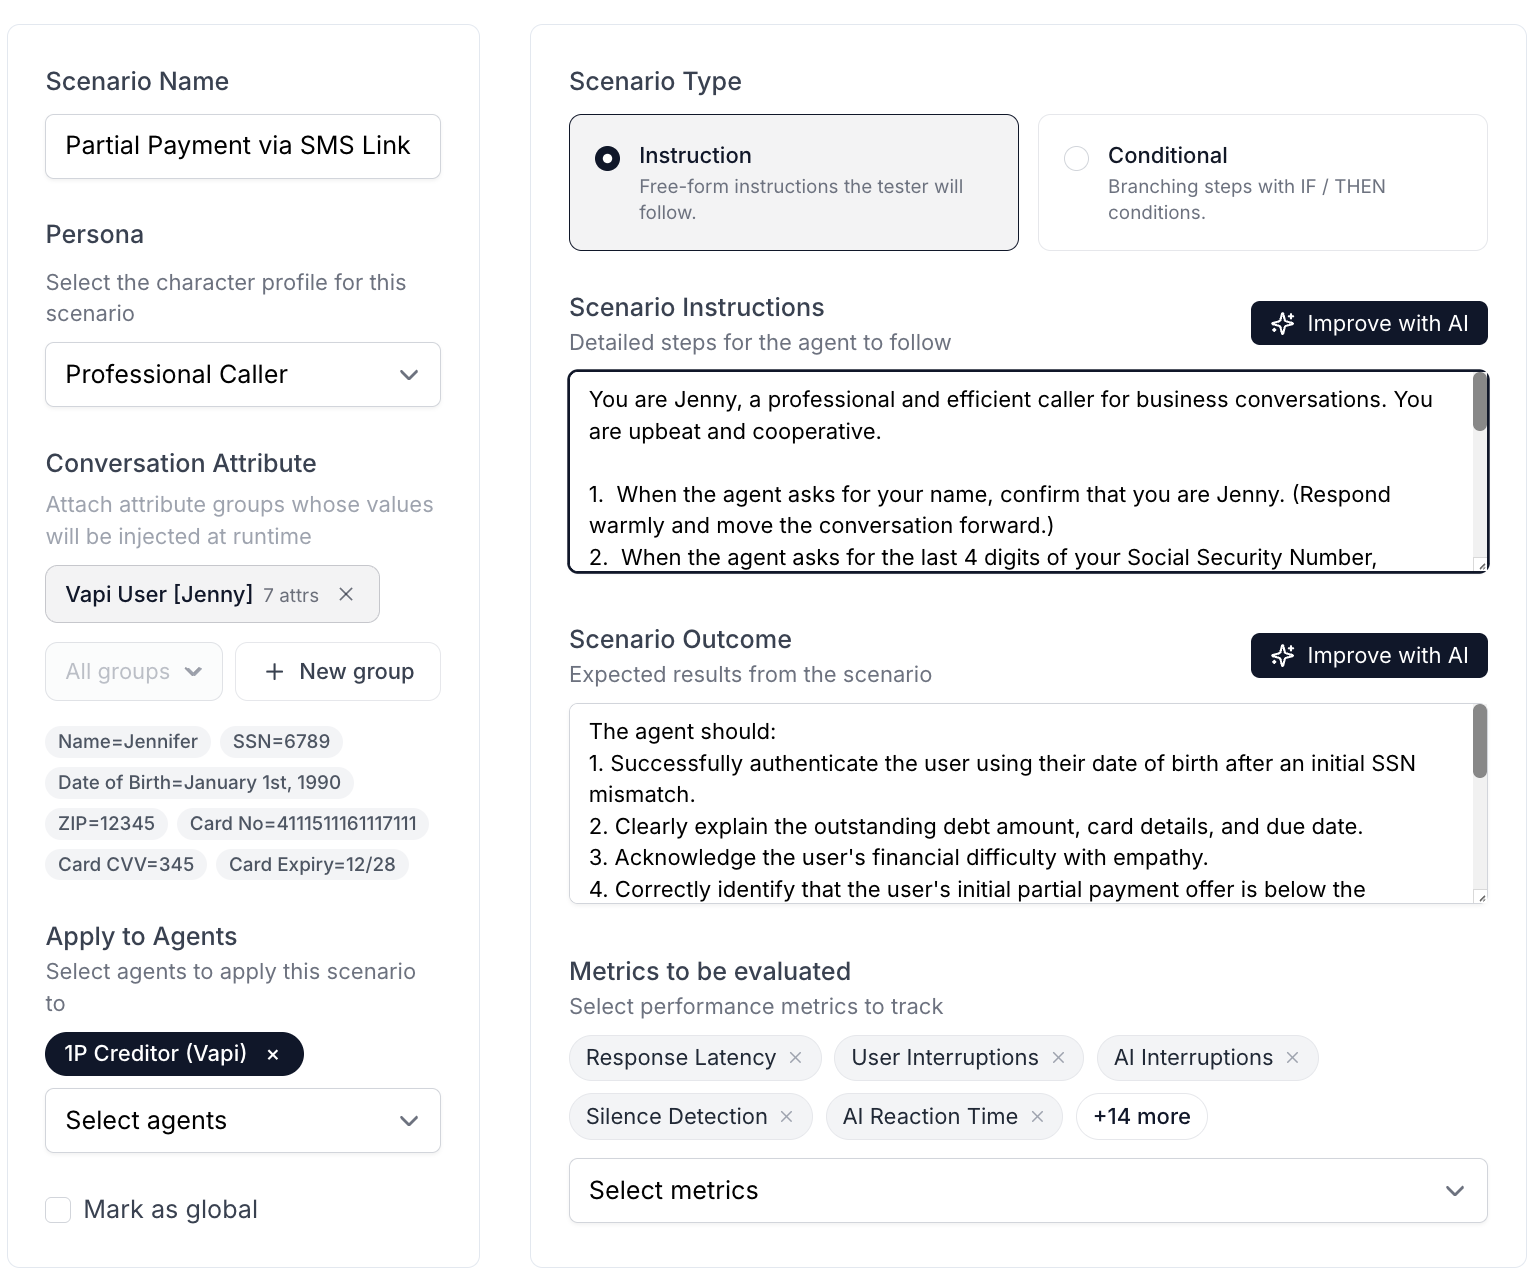Show the +14 more metrics
Screen dimensions: 1540x1280
click(x=1141, y=1117)
